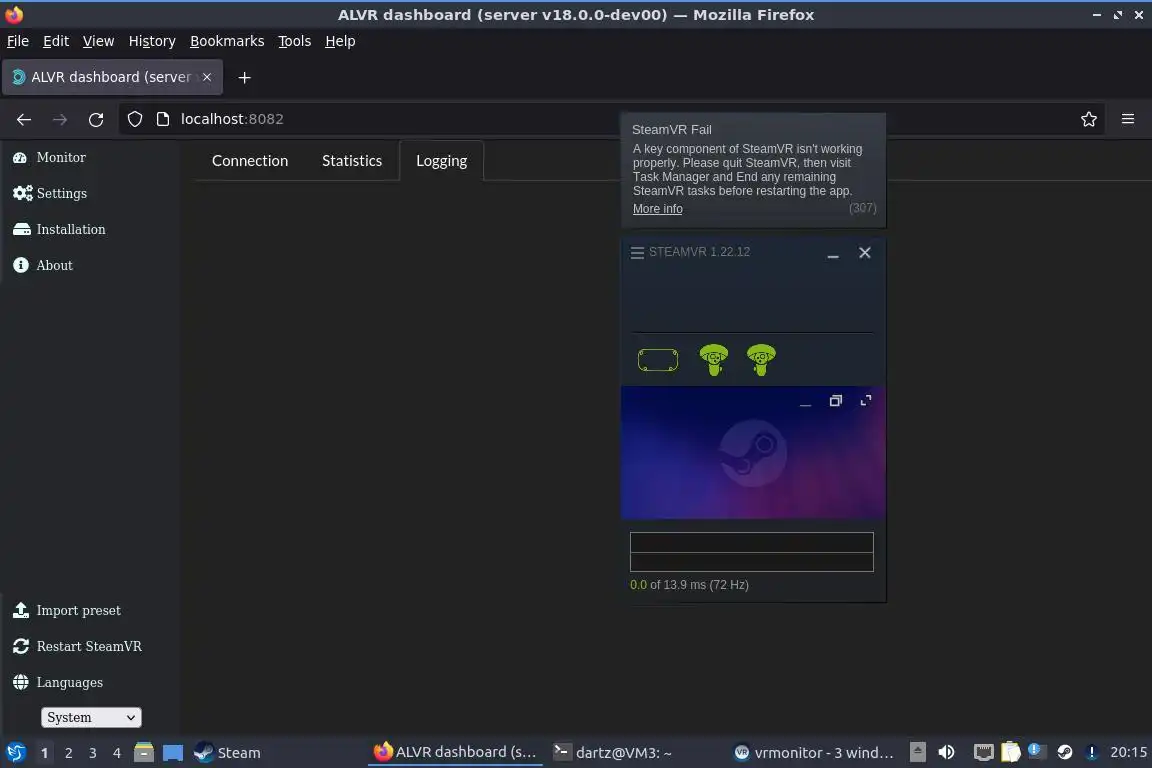Image resolution: width=1152 pixels, height=768 pixels.
Task: Click the second controller status icon in SteamVR
Action: (x=761, y=360)
